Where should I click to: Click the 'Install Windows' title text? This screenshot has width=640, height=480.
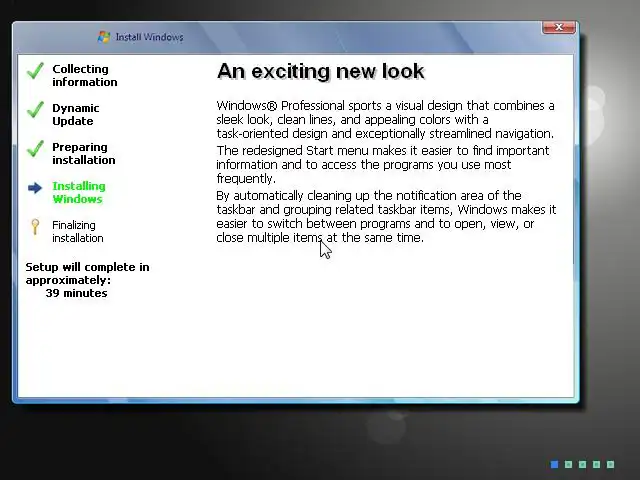point(149,37)
